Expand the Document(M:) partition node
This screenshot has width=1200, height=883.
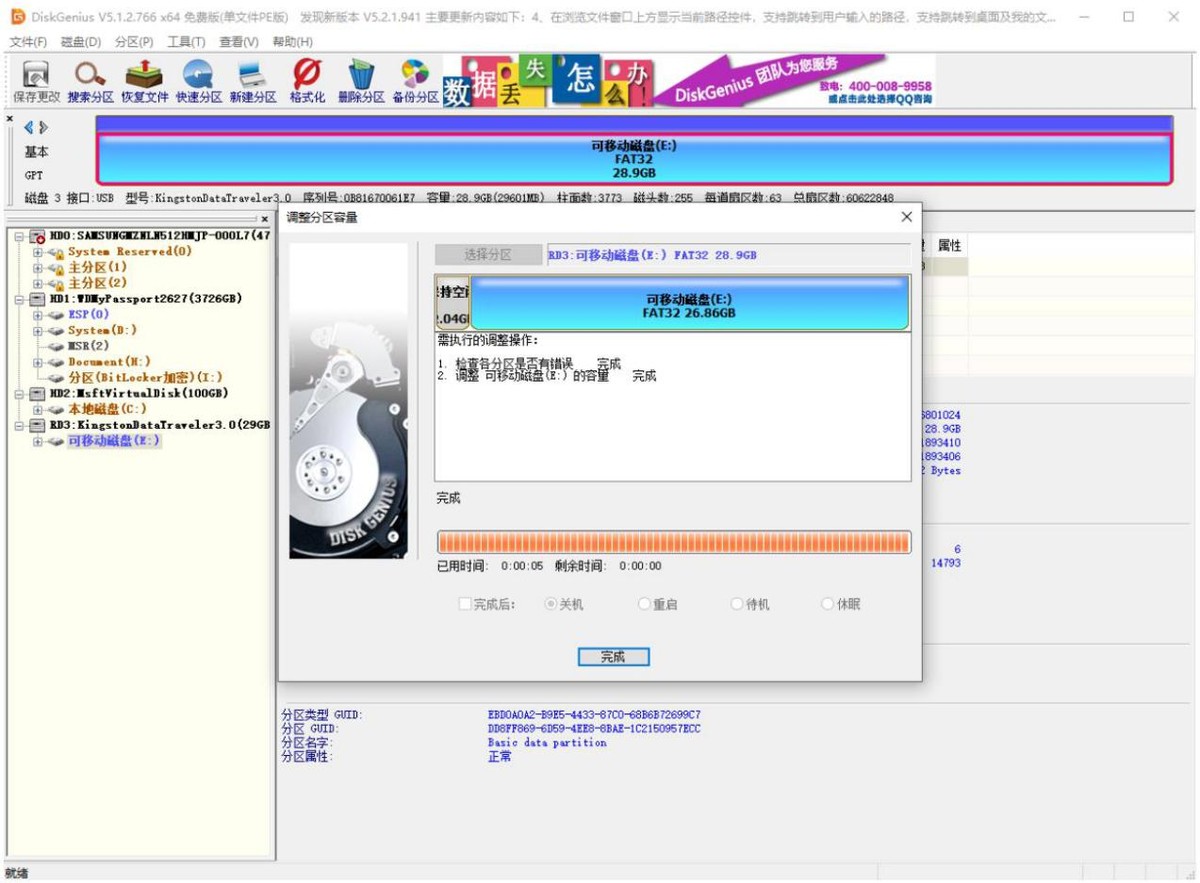pyautogui.click(x=38, y=362)
